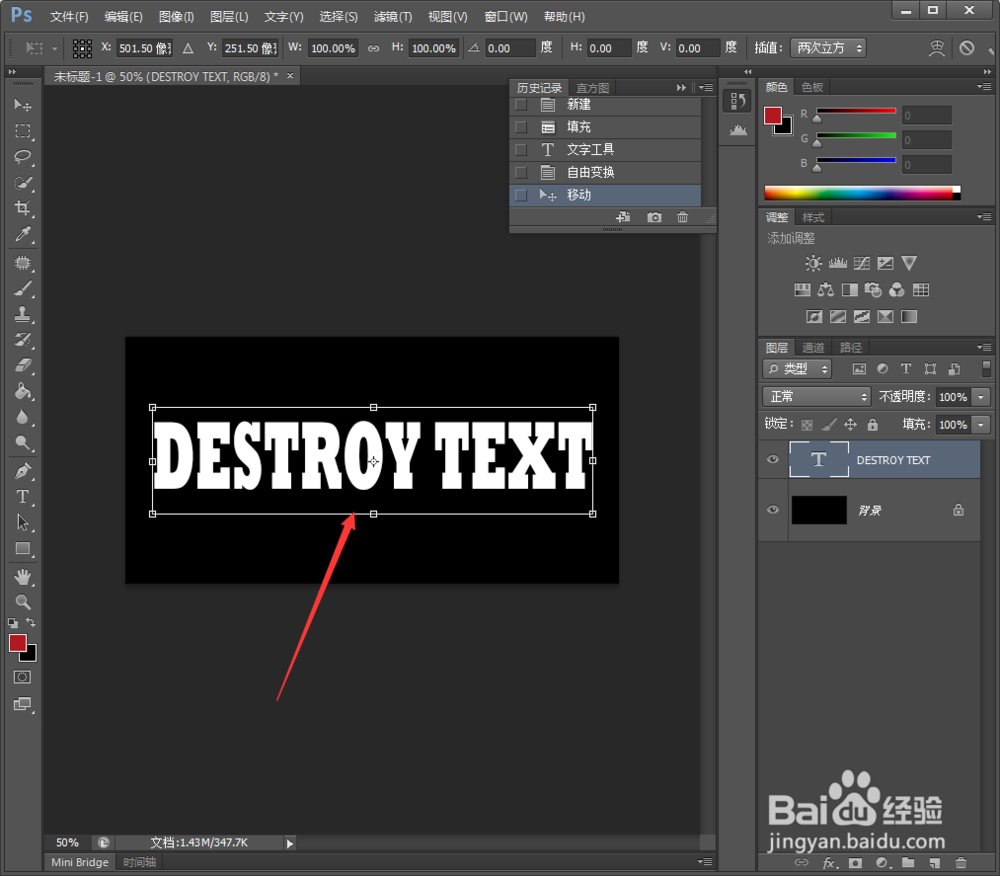Toggle history brush source for 填充
Image resolution: width=1000 pixels, height=876 pixels.
pyautogui.click(x=521, y=127)
